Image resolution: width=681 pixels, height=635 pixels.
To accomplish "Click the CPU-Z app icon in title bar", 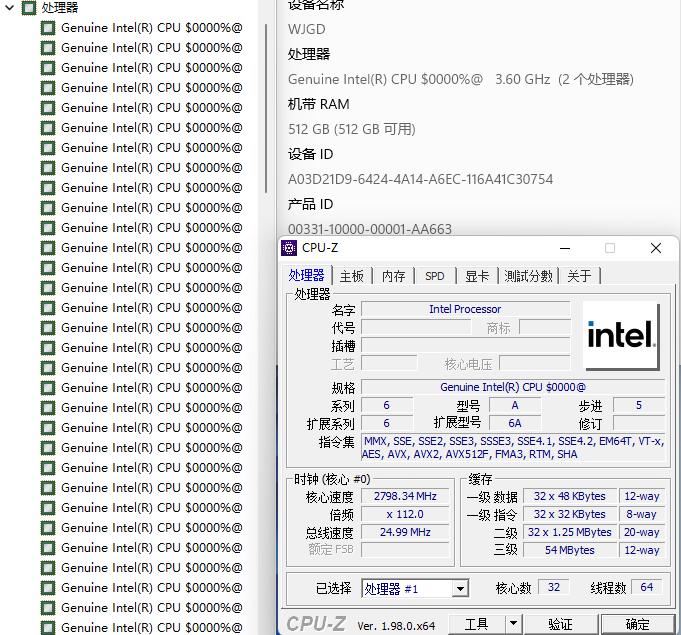I will [x=289, y=248].
